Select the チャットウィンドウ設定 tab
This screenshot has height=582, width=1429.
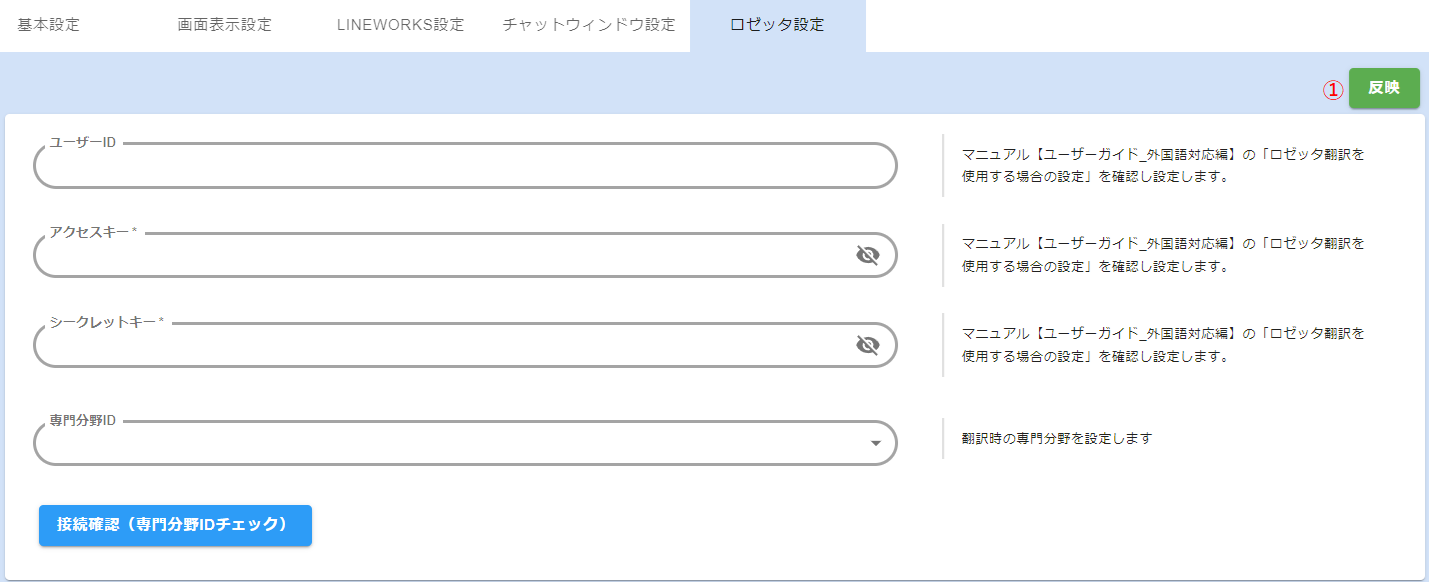coord(589,25)
